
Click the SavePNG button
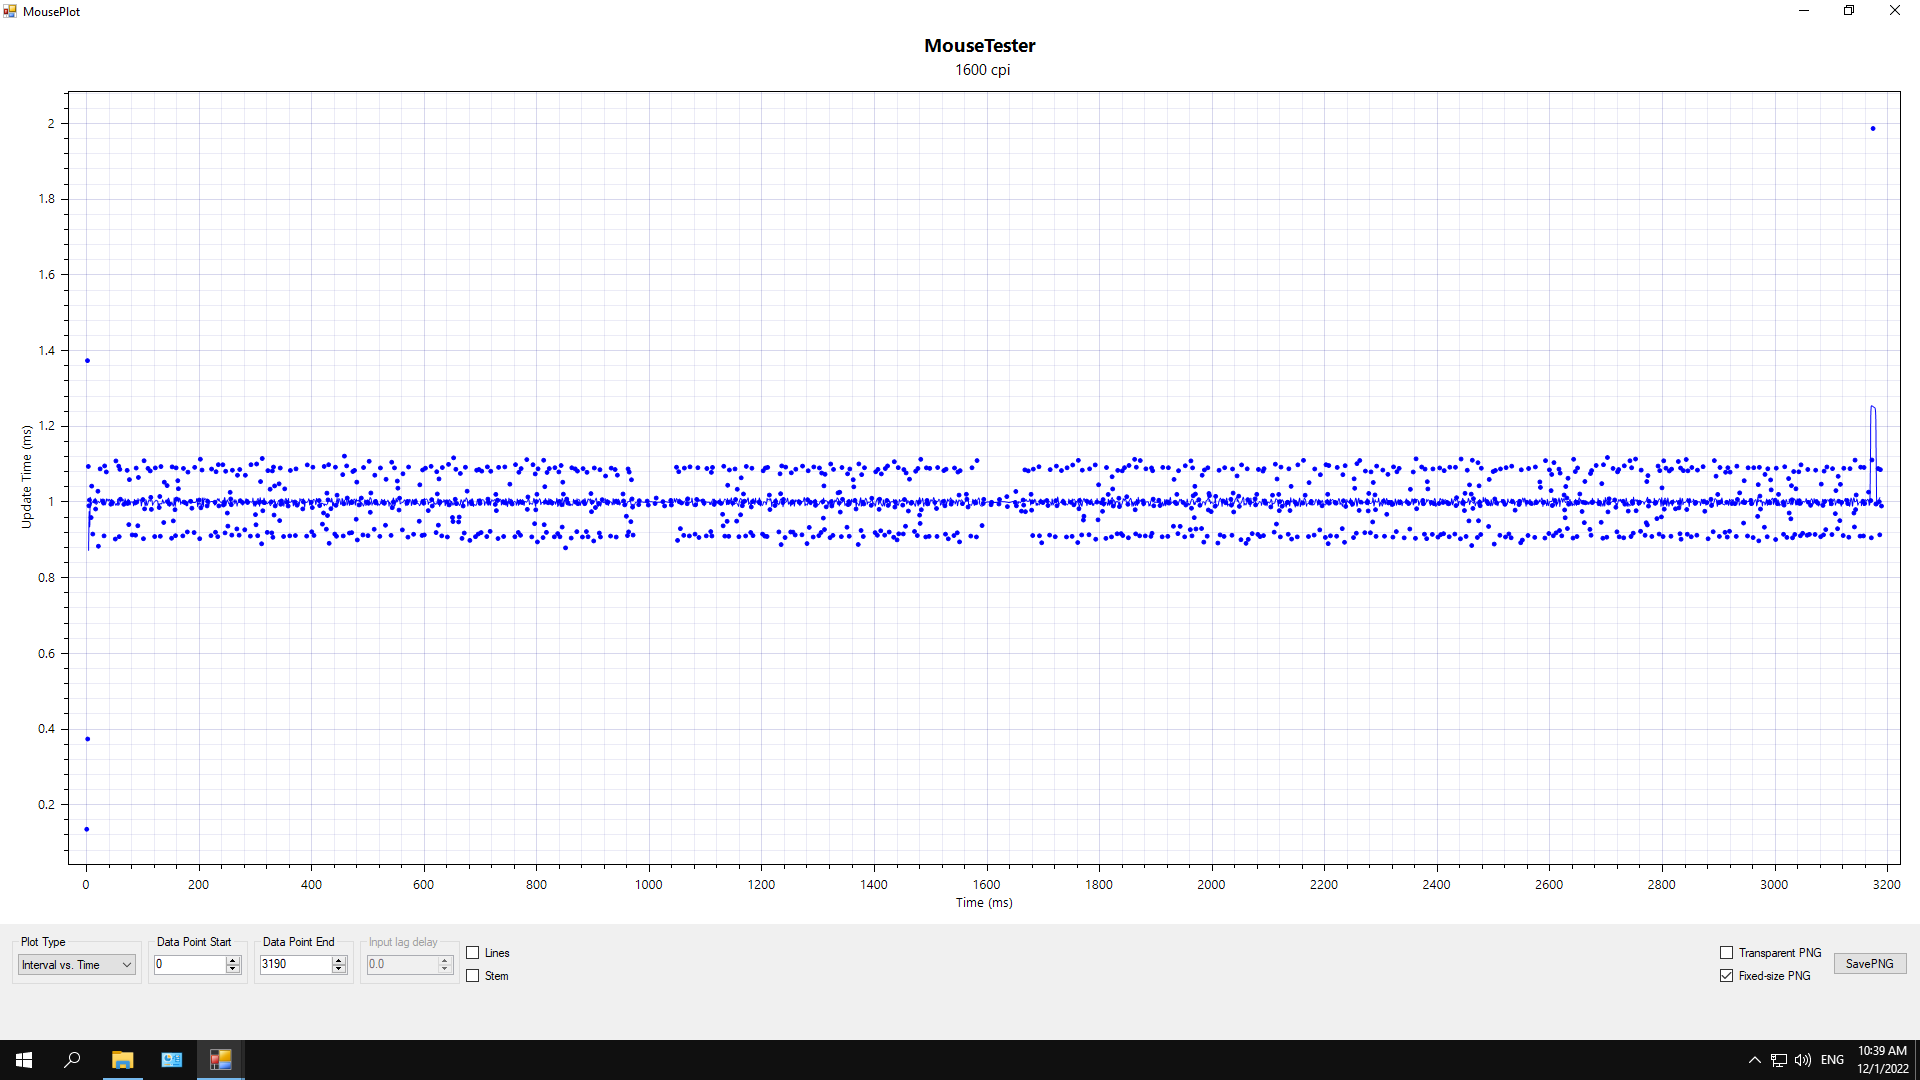click(x=1869, y=964)
